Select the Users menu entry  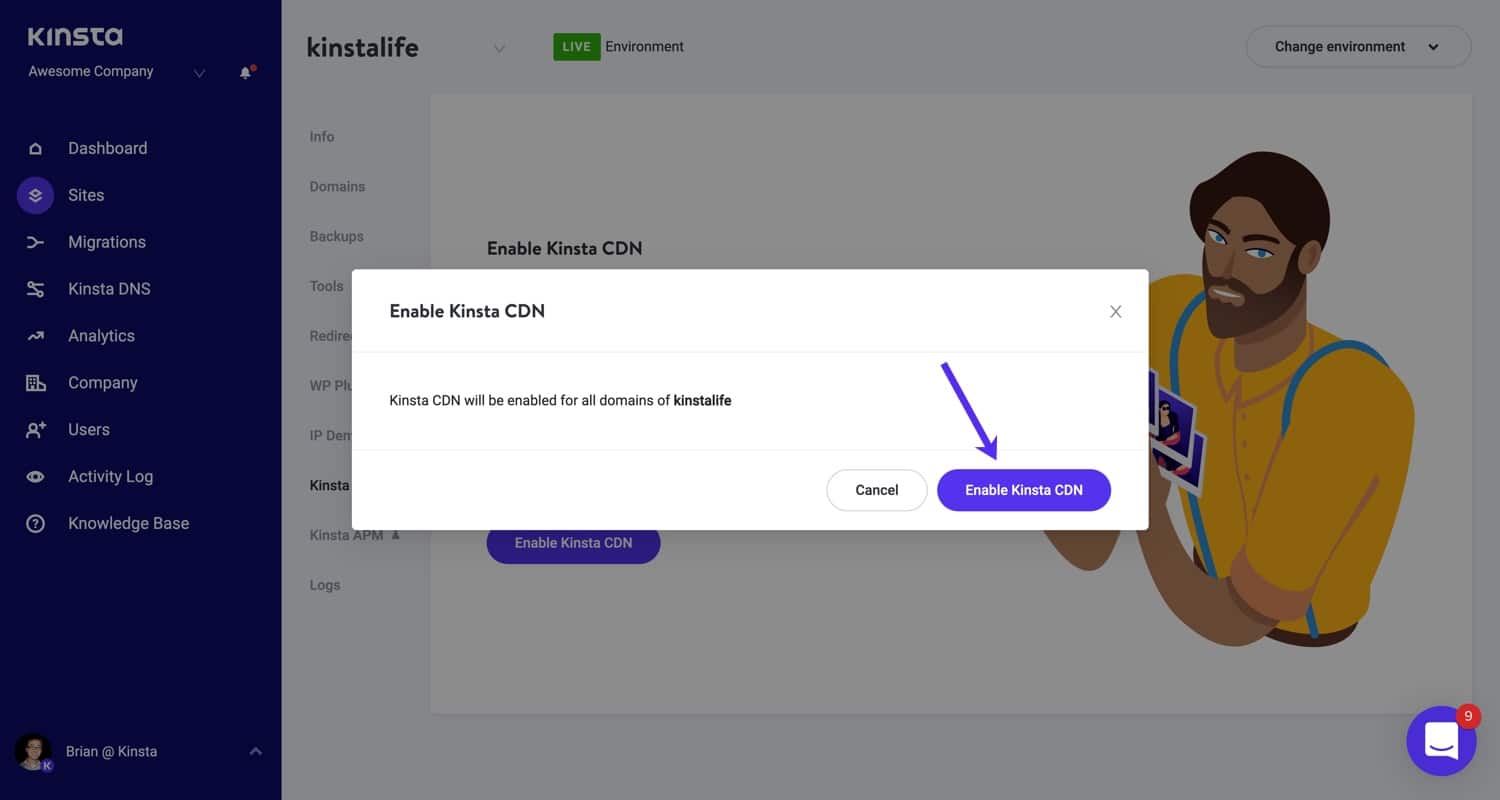point(88,429)
